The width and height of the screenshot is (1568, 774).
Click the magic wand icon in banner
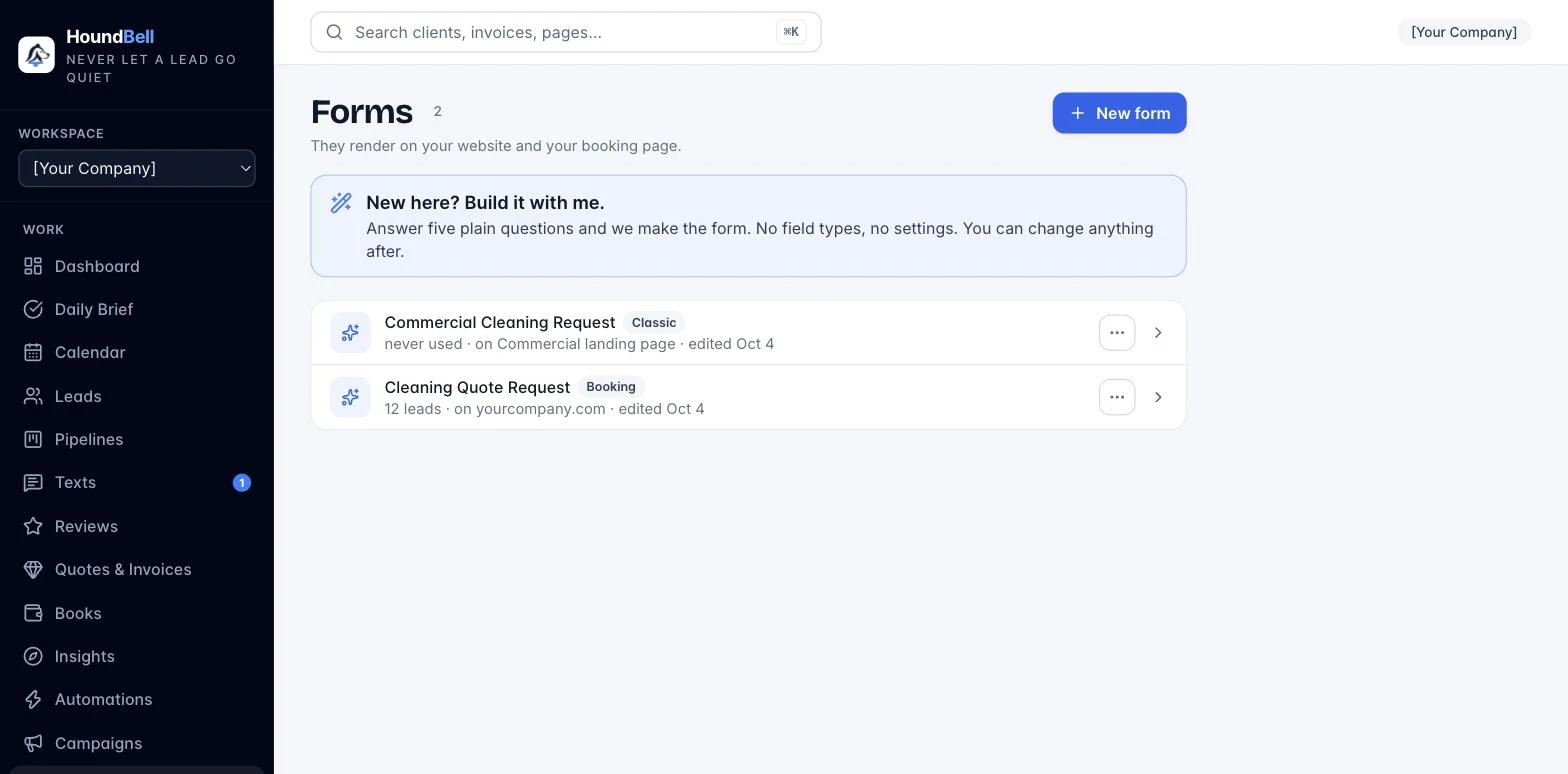(341, 202)
